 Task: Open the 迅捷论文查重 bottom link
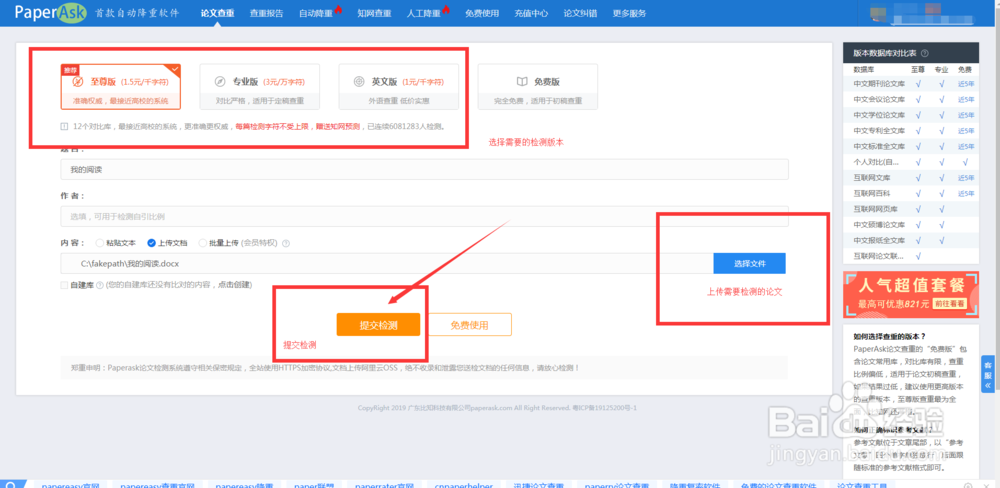click(x=540, y=485)
